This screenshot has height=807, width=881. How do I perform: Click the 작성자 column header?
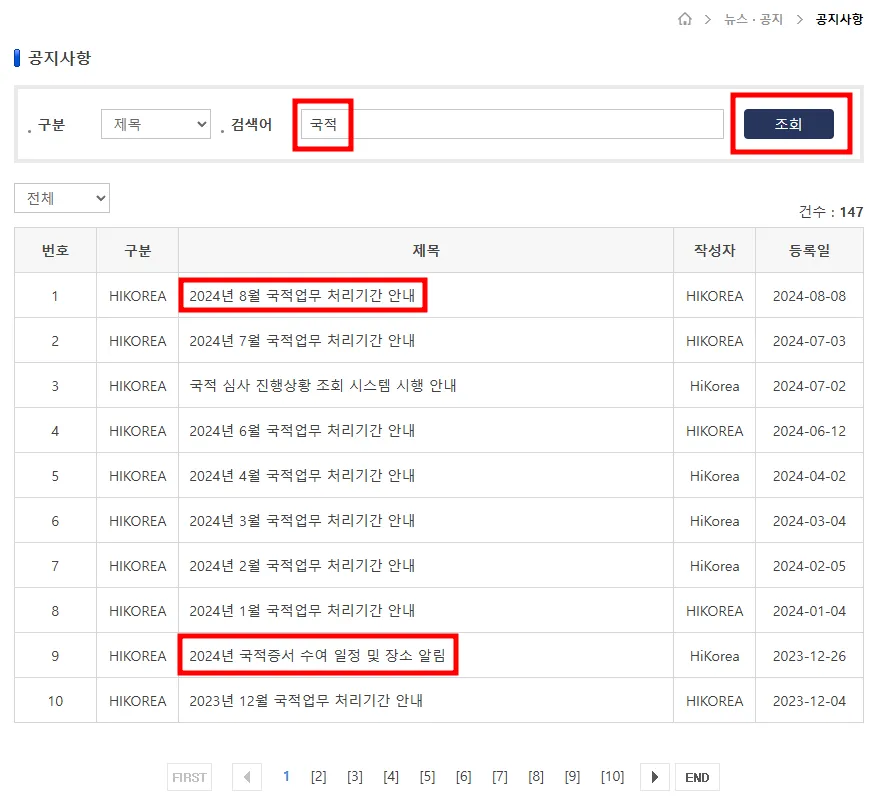click(715, 250)
